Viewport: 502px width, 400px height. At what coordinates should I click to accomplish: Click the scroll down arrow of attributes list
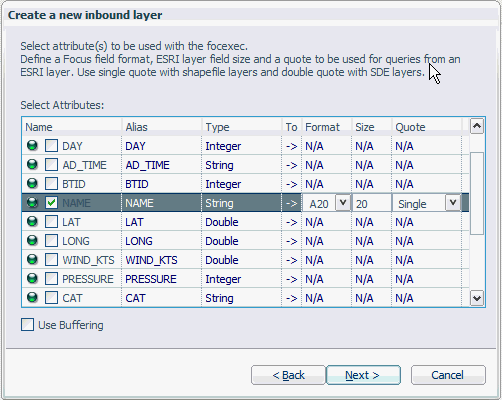(477, 298)
